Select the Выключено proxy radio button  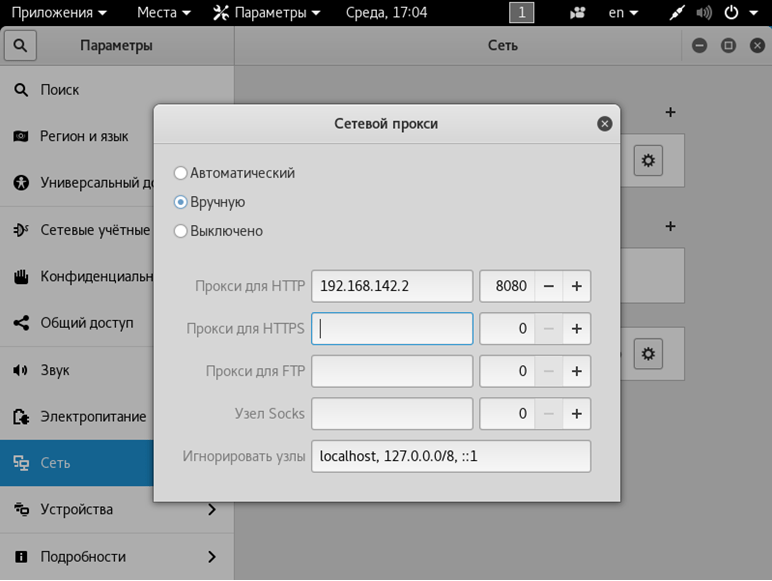coord(181,231)
